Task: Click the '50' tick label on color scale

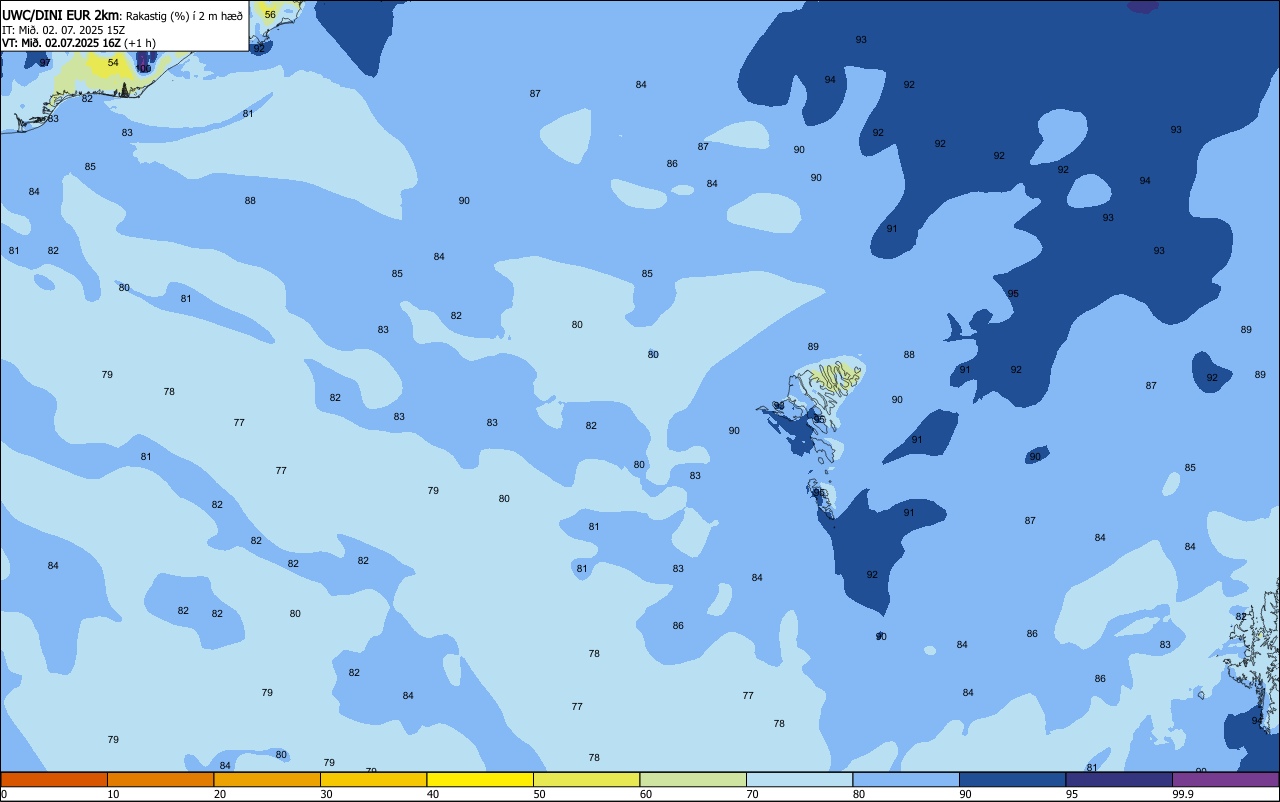Action: tap(540, 794)
